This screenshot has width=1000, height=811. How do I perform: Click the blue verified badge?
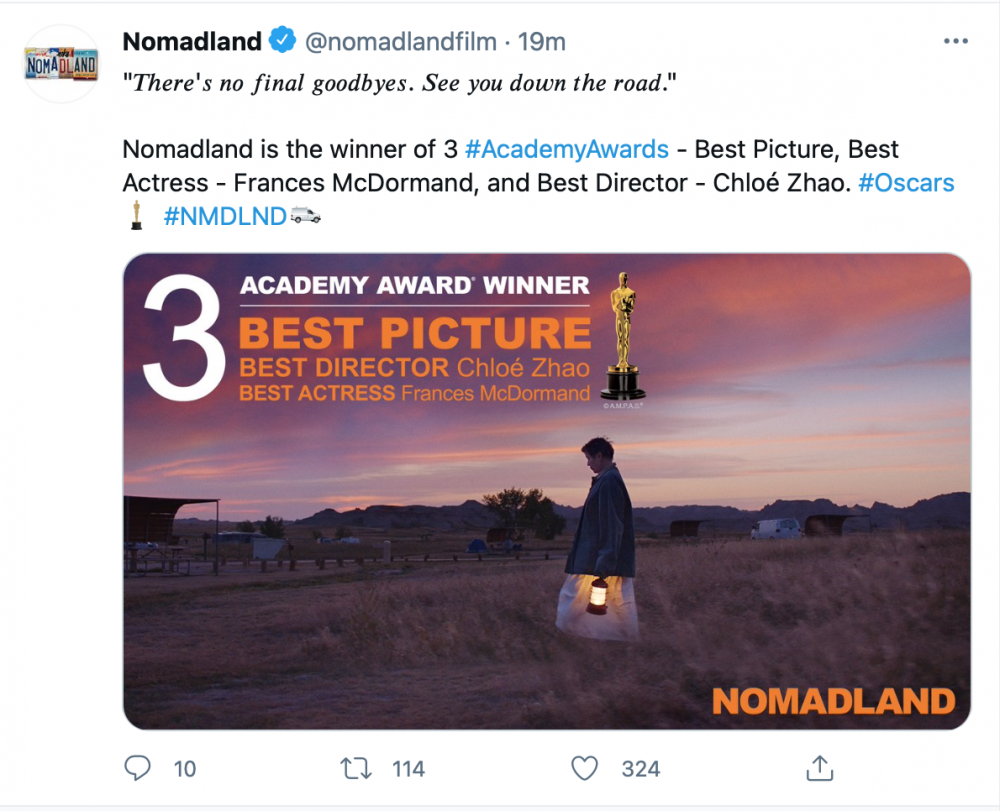coord(282,41)
